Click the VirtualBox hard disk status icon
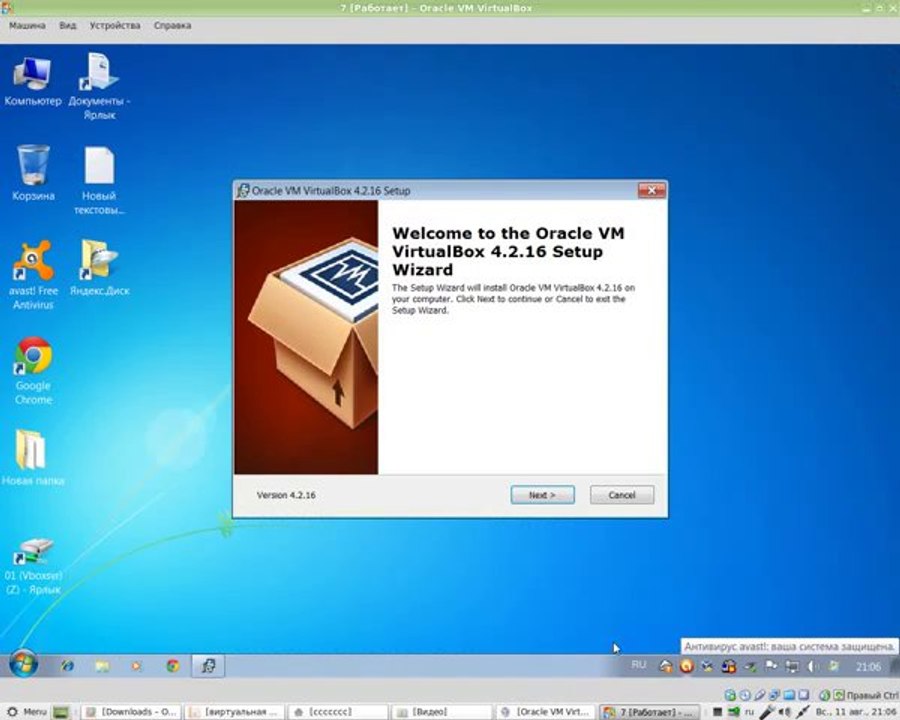900x720 pixels. click(730, 695)
